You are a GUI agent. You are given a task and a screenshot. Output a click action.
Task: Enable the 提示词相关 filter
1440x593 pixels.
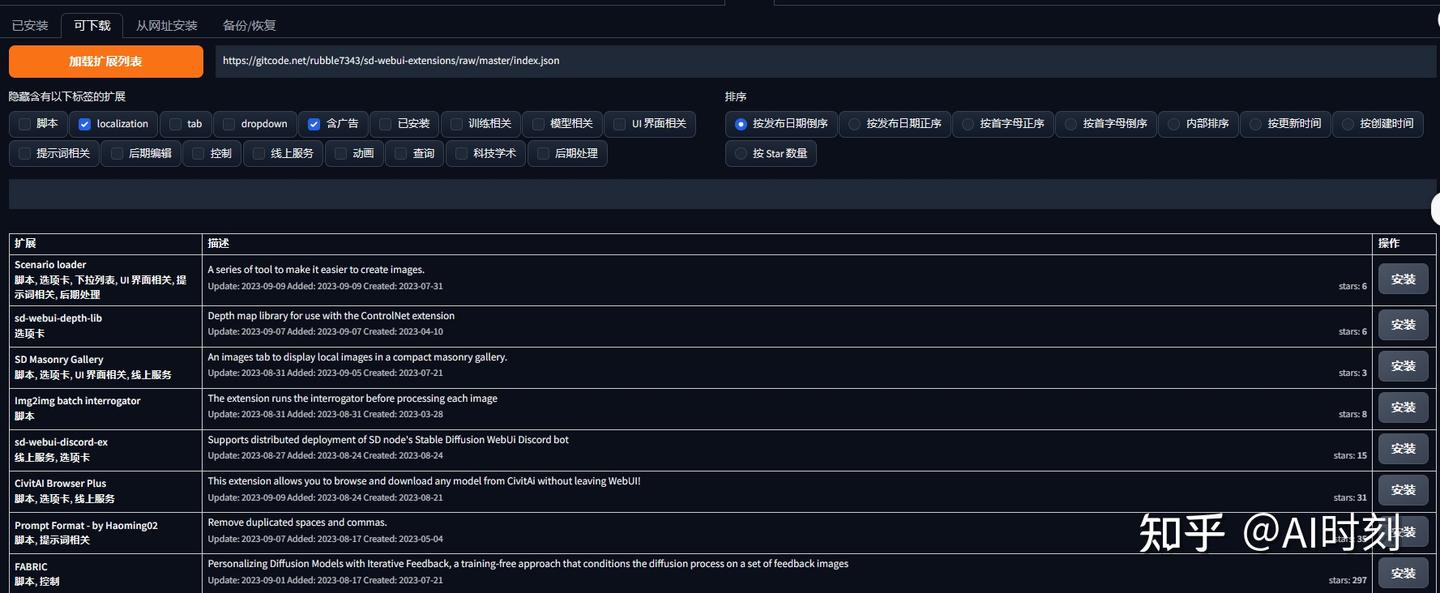click(23, 152)
